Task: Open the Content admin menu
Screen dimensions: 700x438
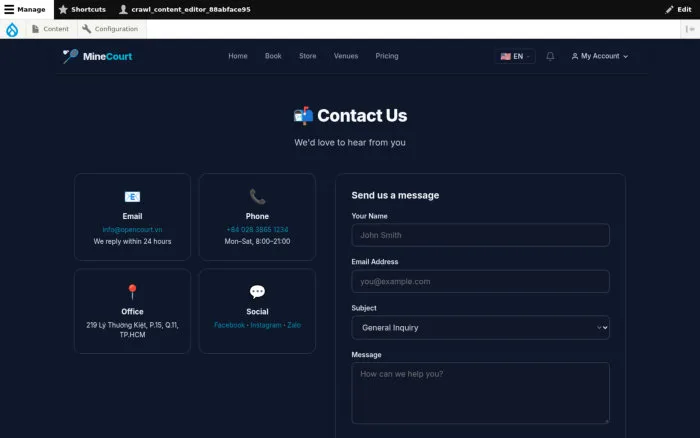Action: pos(50,29)
